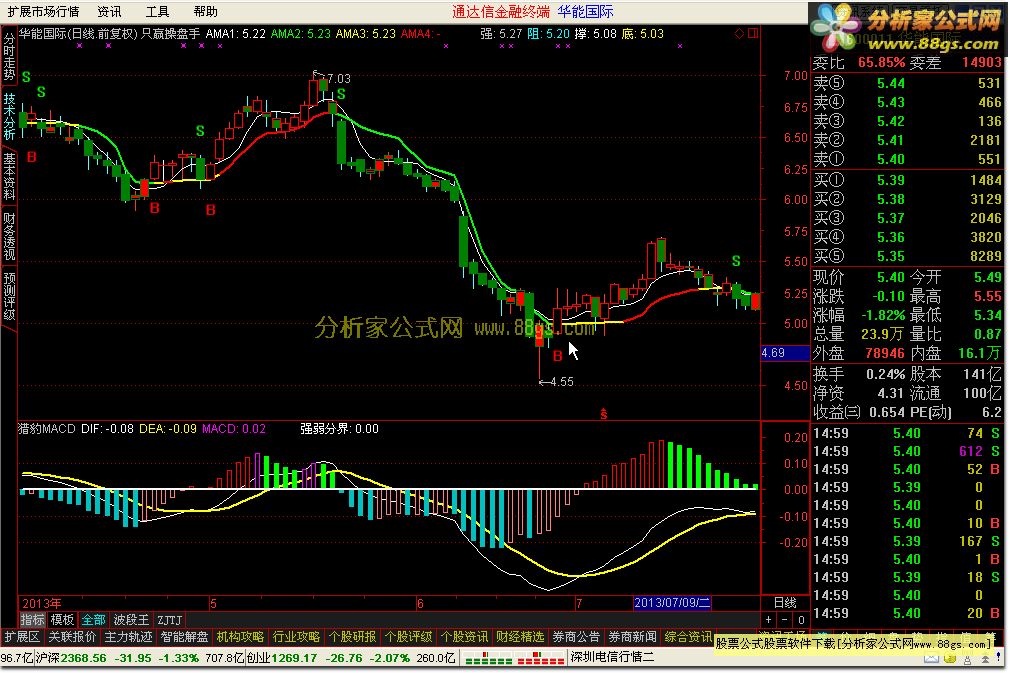The width and height of the screenshot is (1010, 673).
Task: Open the 综合资讯 tab
Action: tap(689, 637)
